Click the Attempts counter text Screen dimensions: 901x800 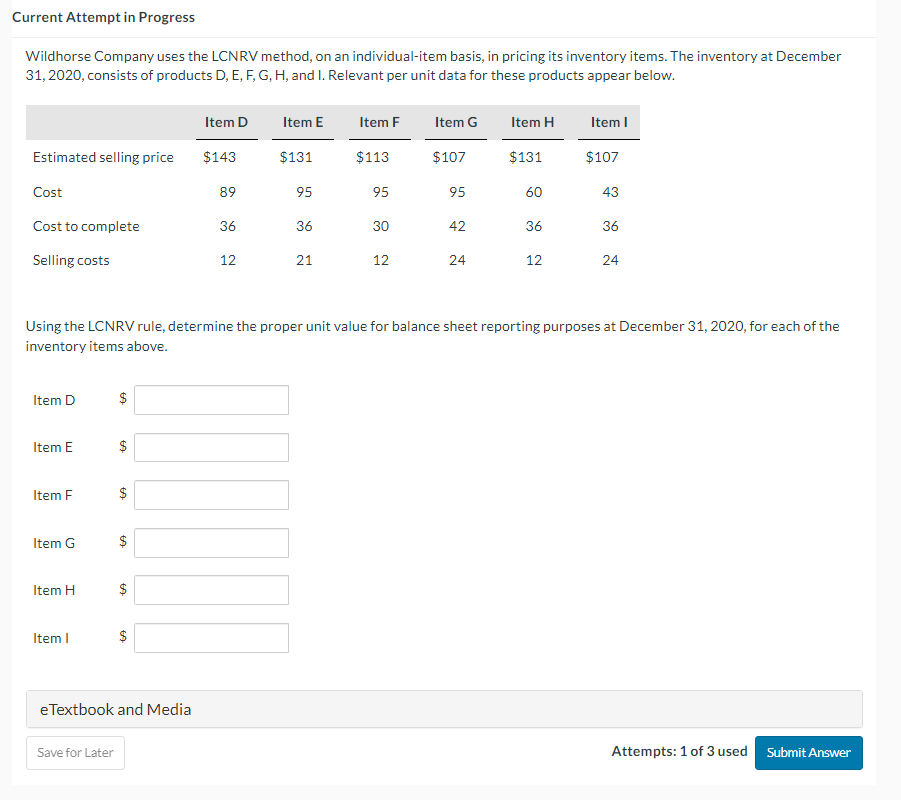pyautogui.click(x=679, y=751)
